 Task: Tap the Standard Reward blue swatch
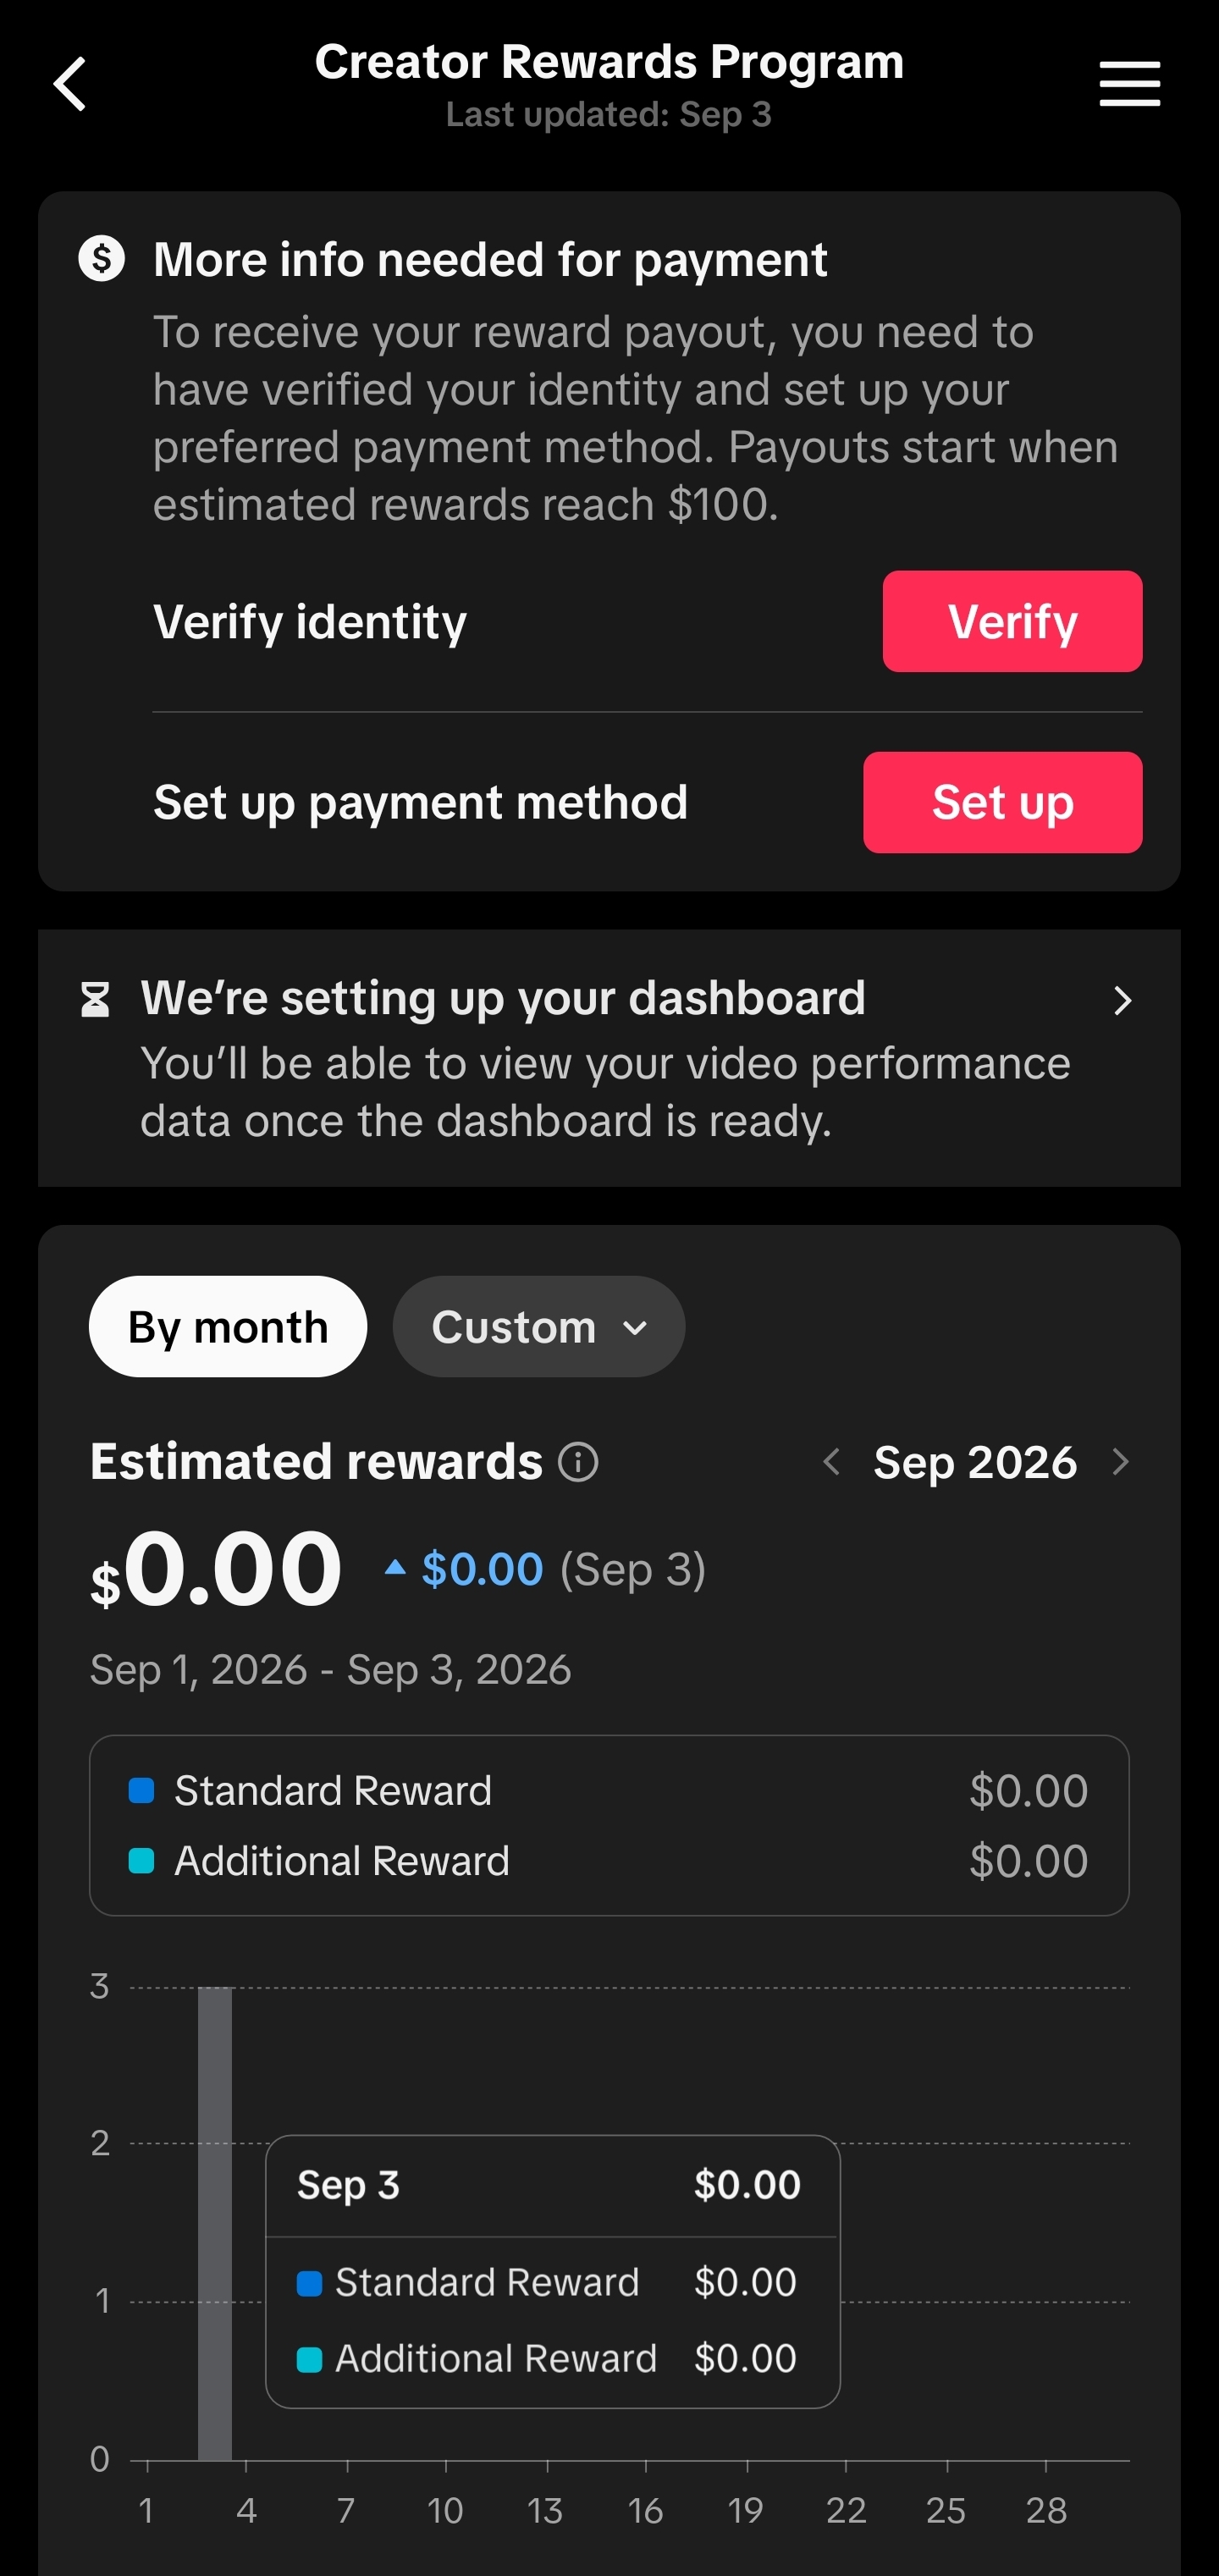pos(142,1790)
